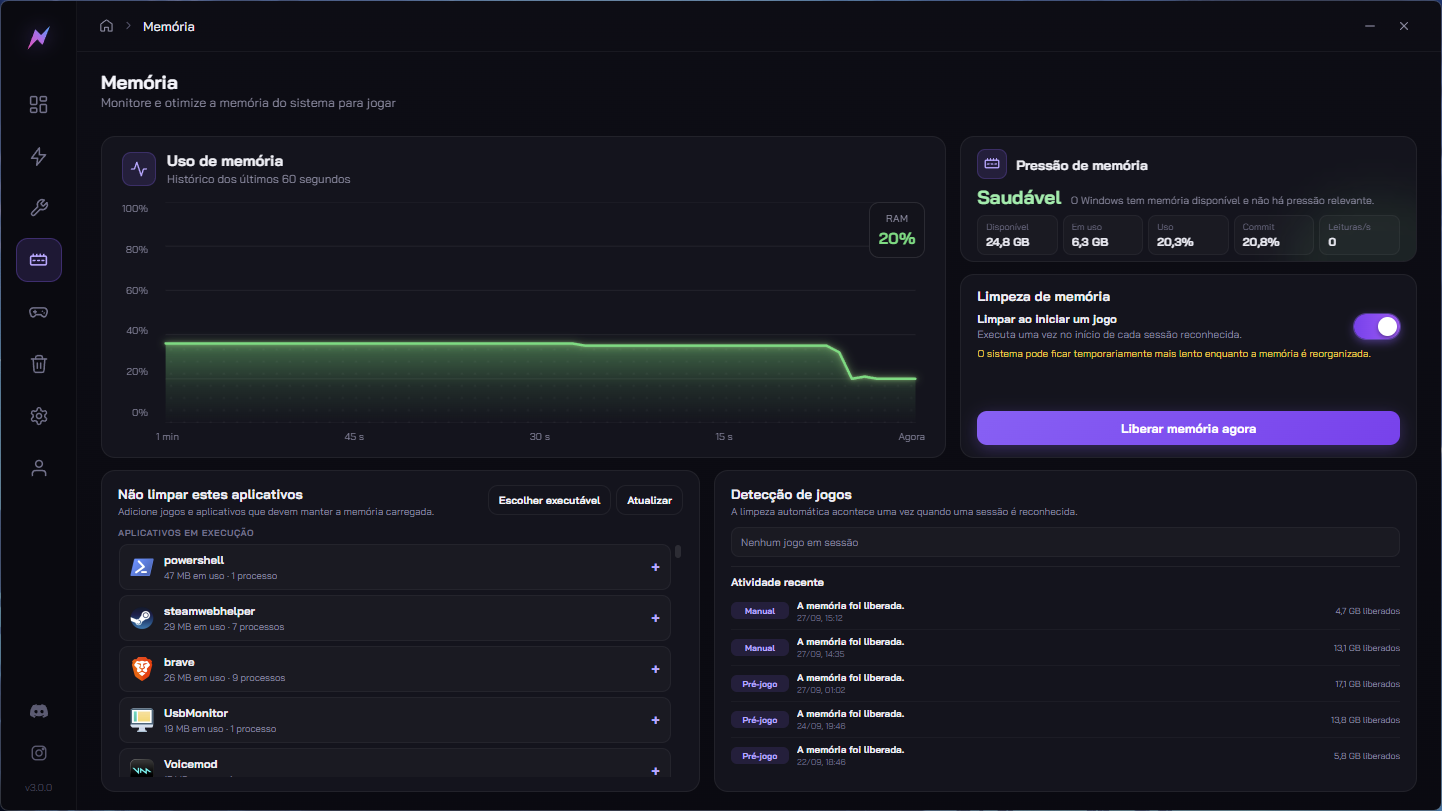Image resolution: width=1442 pixels, height=811 pixels.
Task: Open the user profile icon
Action: (39, 467)
